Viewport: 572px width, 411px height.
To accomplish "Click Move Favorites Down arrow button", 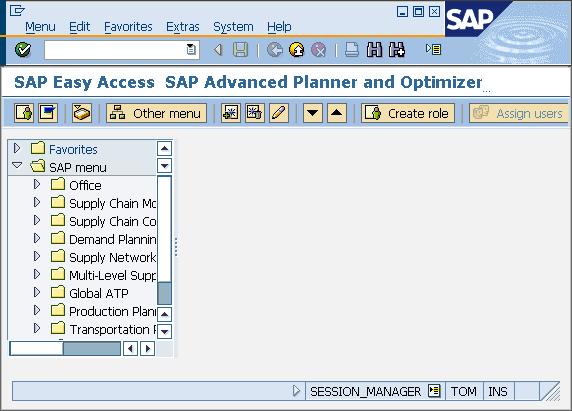I will click(x=313, y=113).
